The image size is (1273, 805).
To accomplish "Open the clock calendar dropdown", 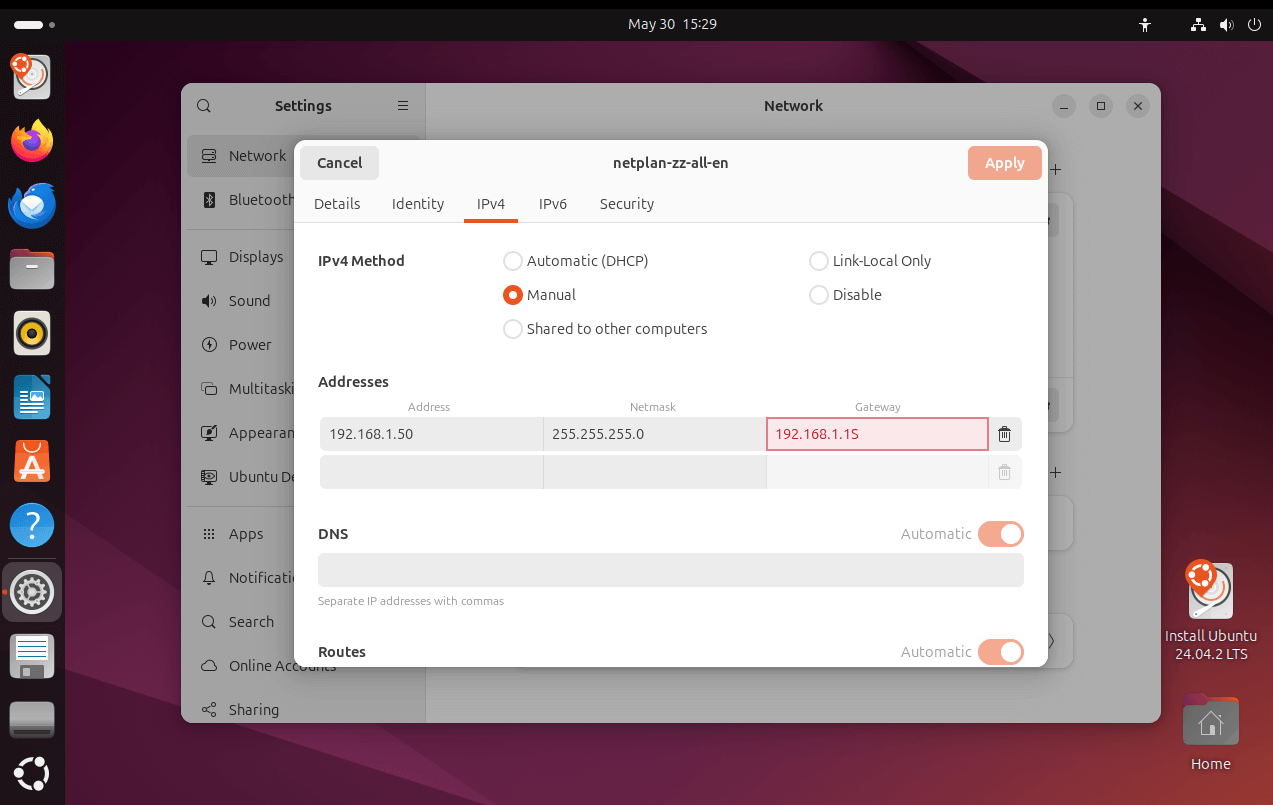I will (x=672, y=24).
